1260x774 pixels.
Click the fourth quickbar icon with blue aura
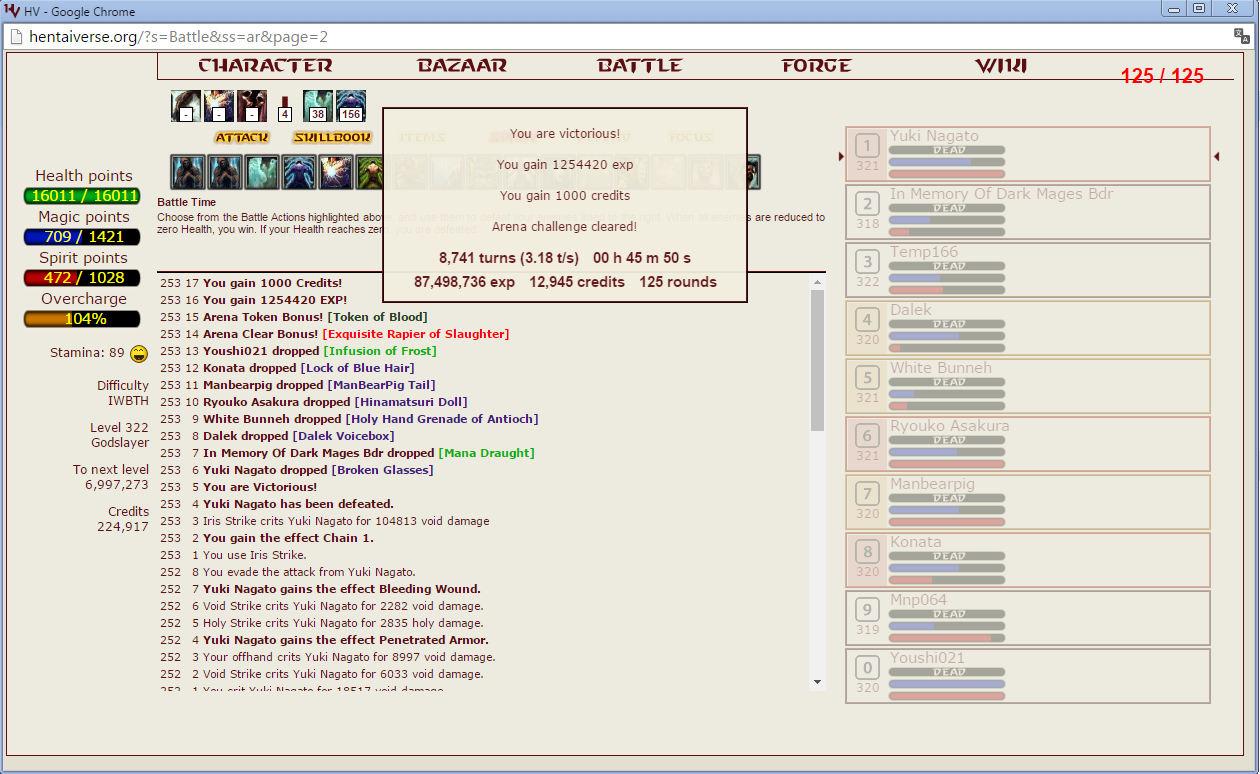pyautogui.click(x=299, y=172)
